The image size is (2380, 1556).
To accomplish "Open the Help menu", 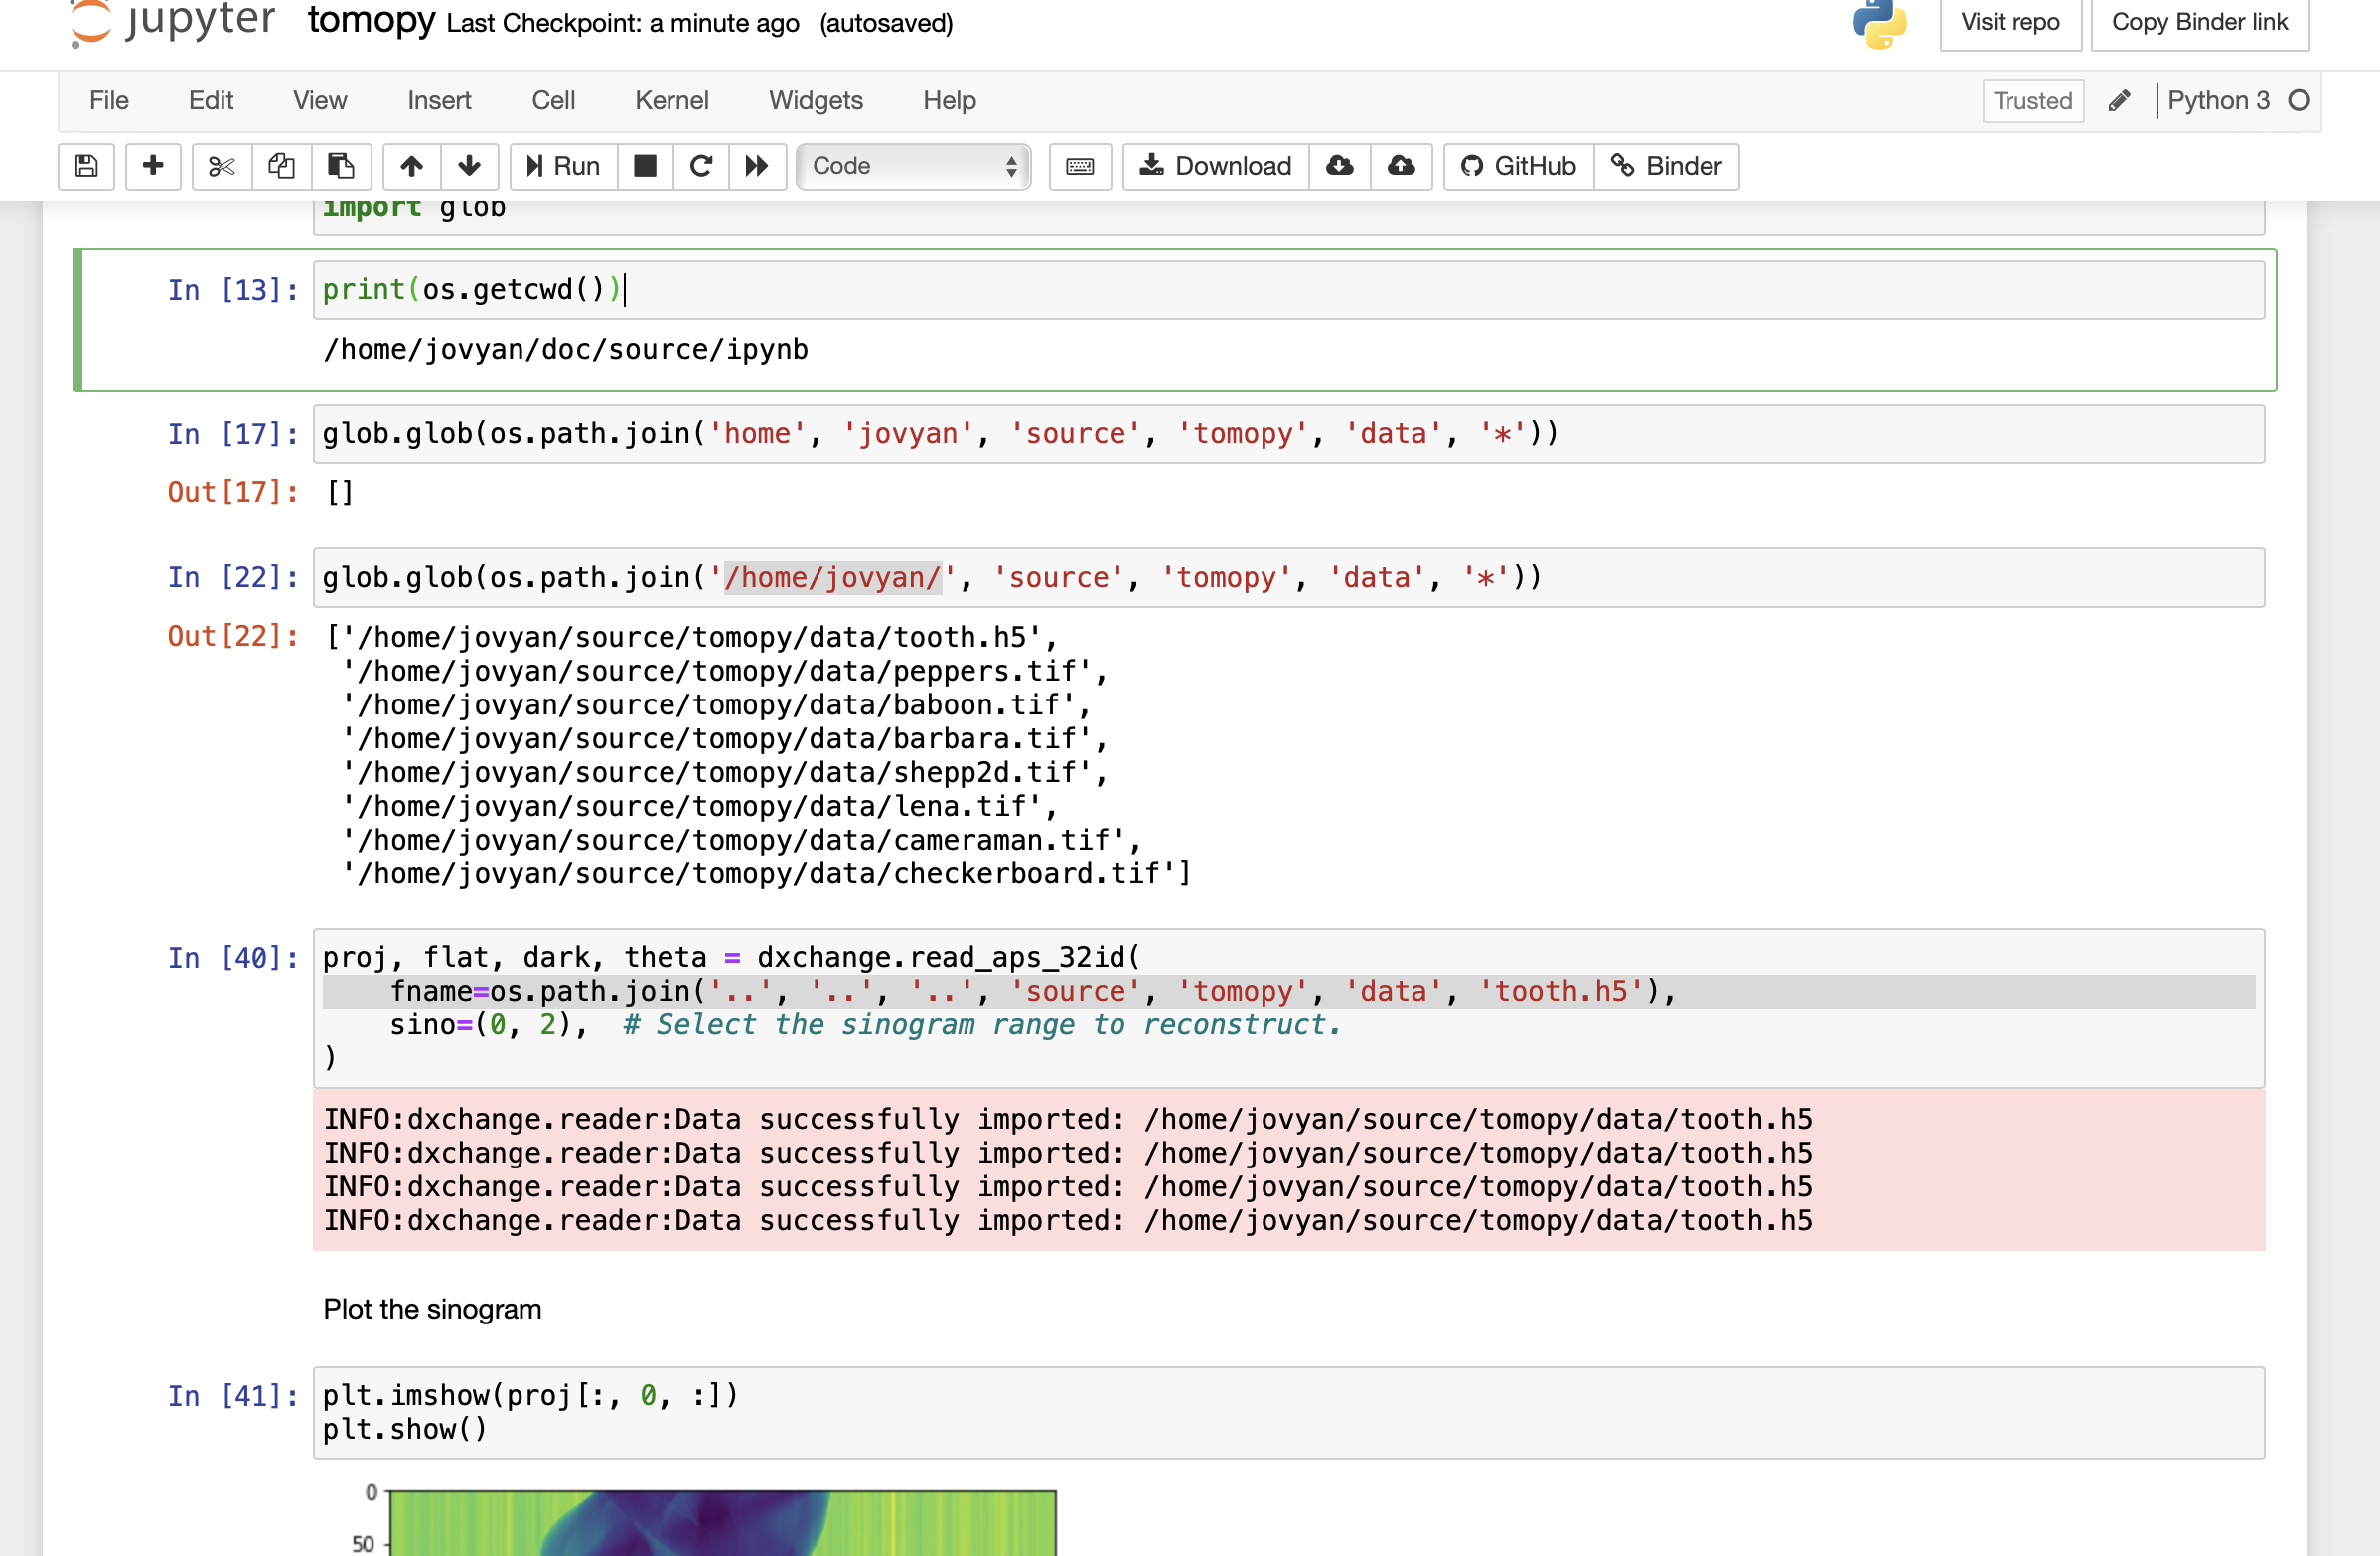I will point(949,101).
